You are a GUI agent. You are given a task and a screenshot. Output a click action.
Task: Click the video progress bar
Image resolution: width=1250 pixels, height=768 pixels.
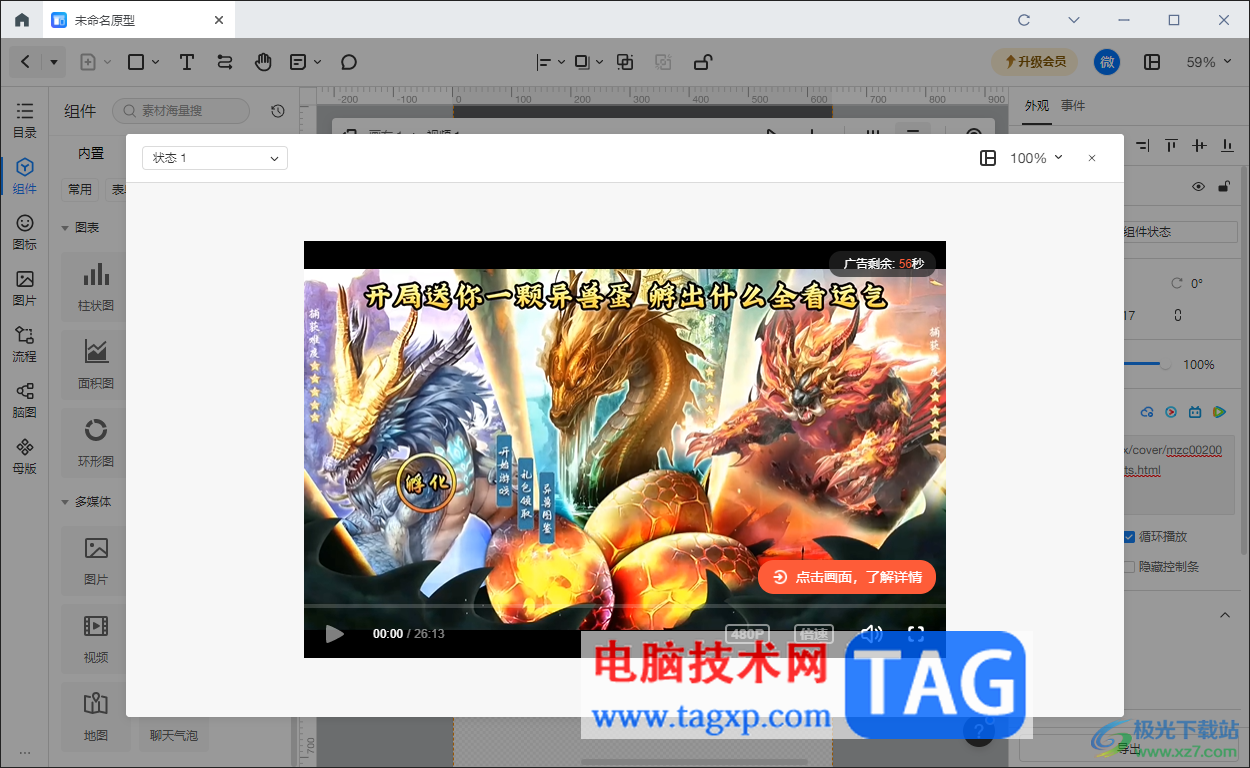pos(625,606)
